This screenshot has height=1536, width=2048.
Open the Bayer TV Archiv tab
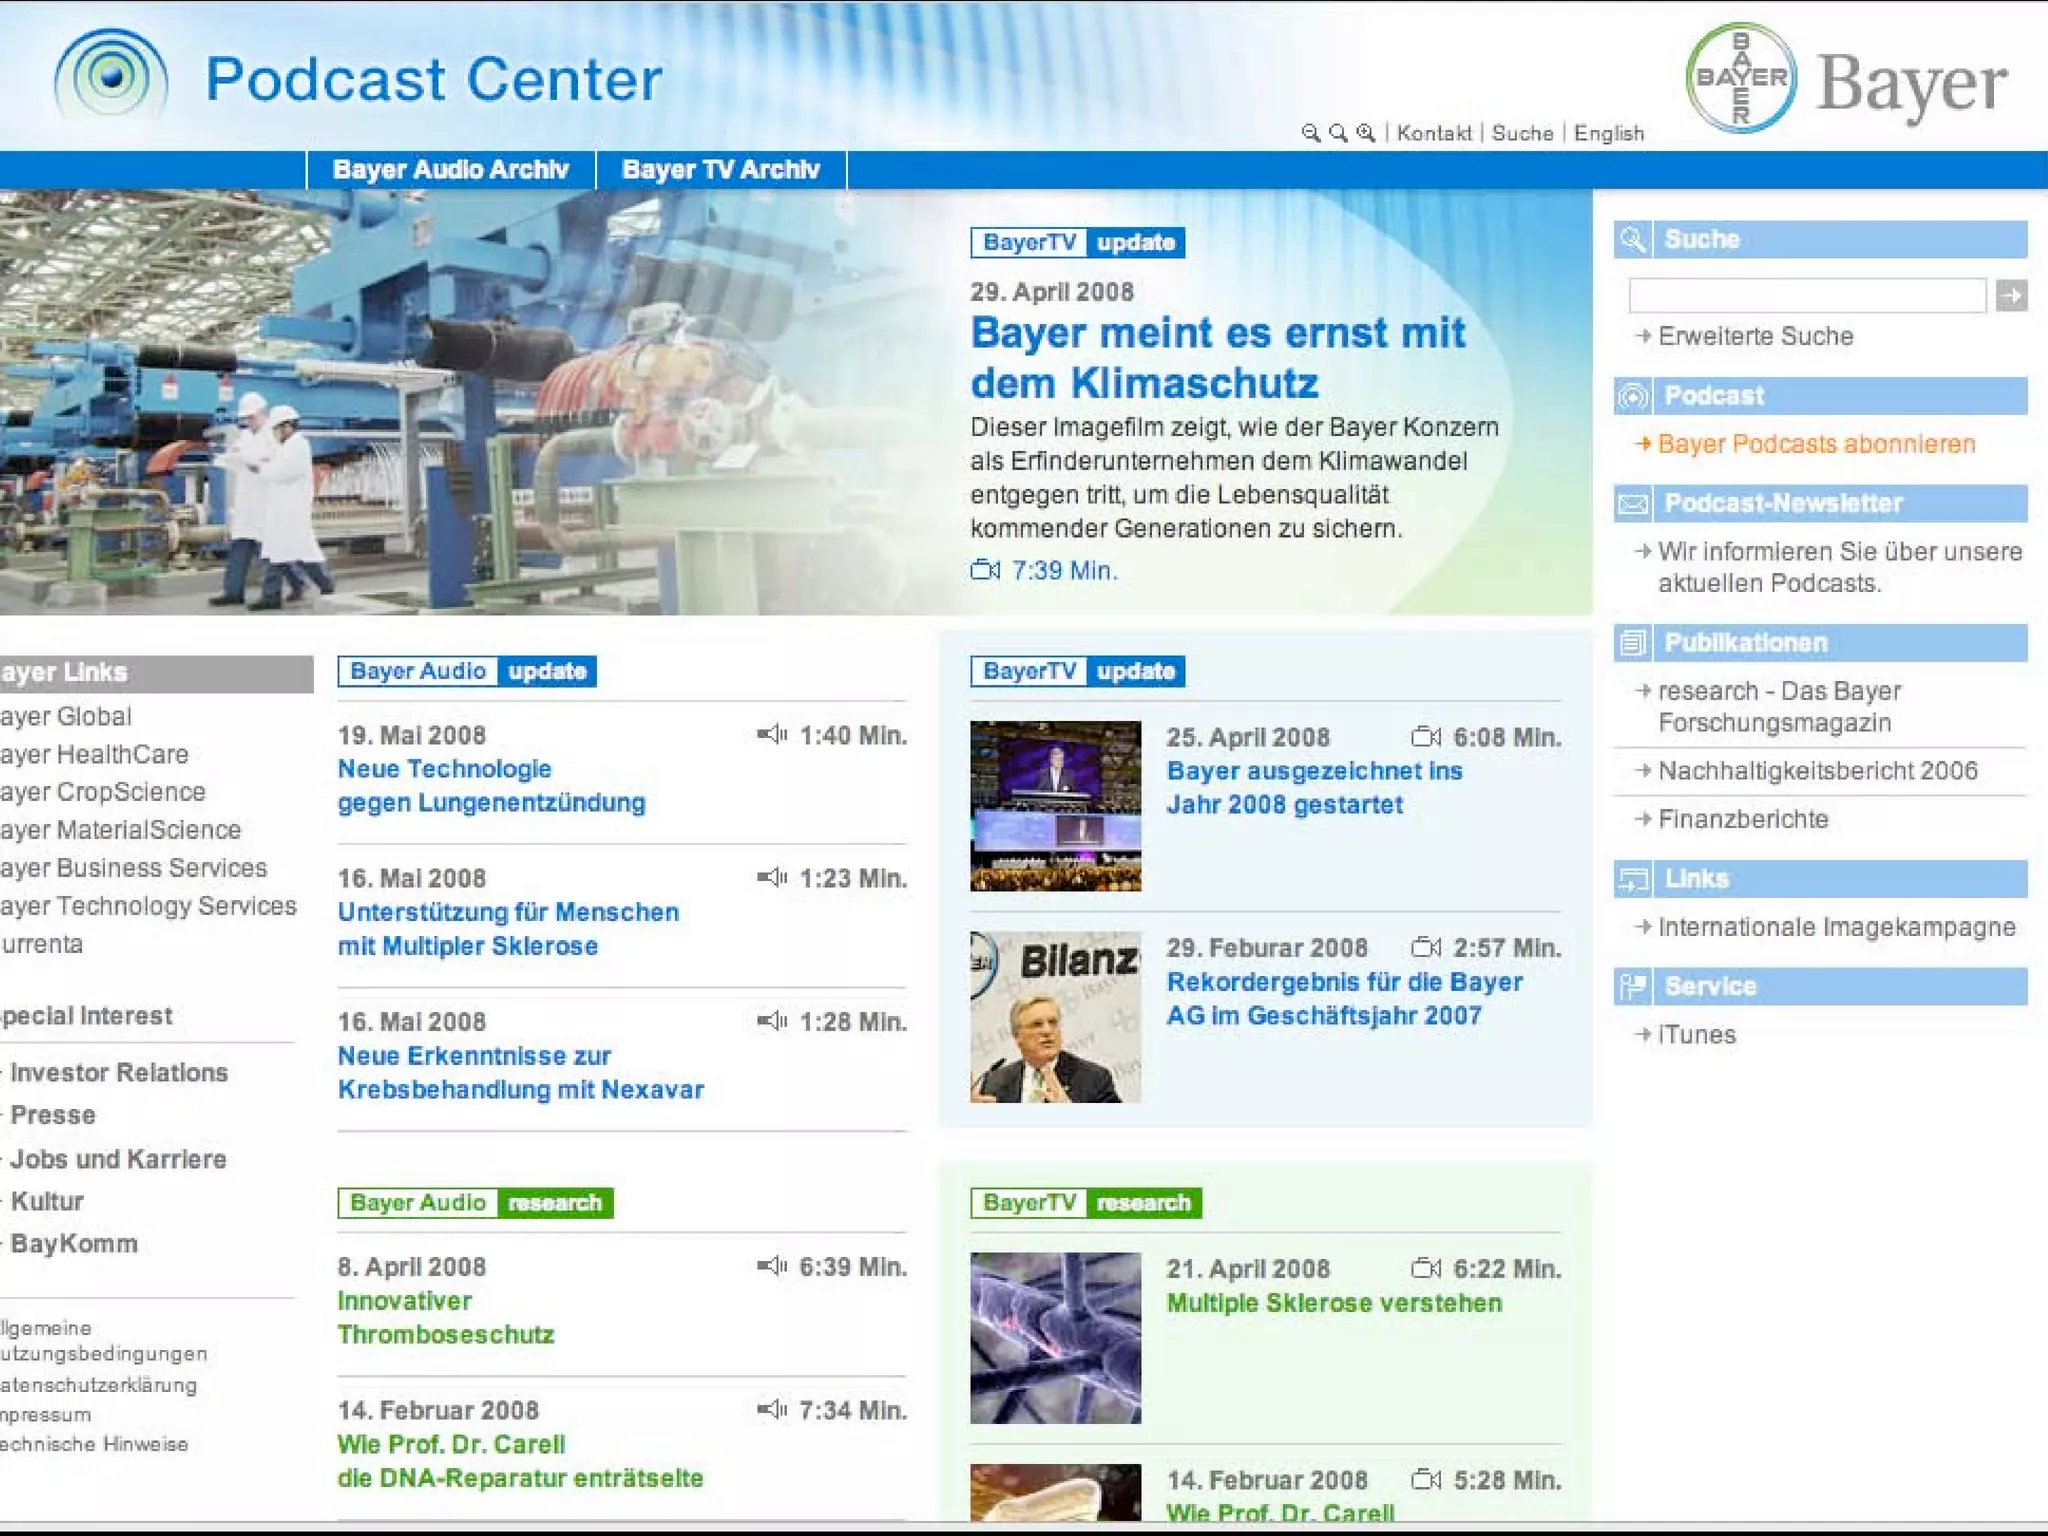[x=720, y=170]
